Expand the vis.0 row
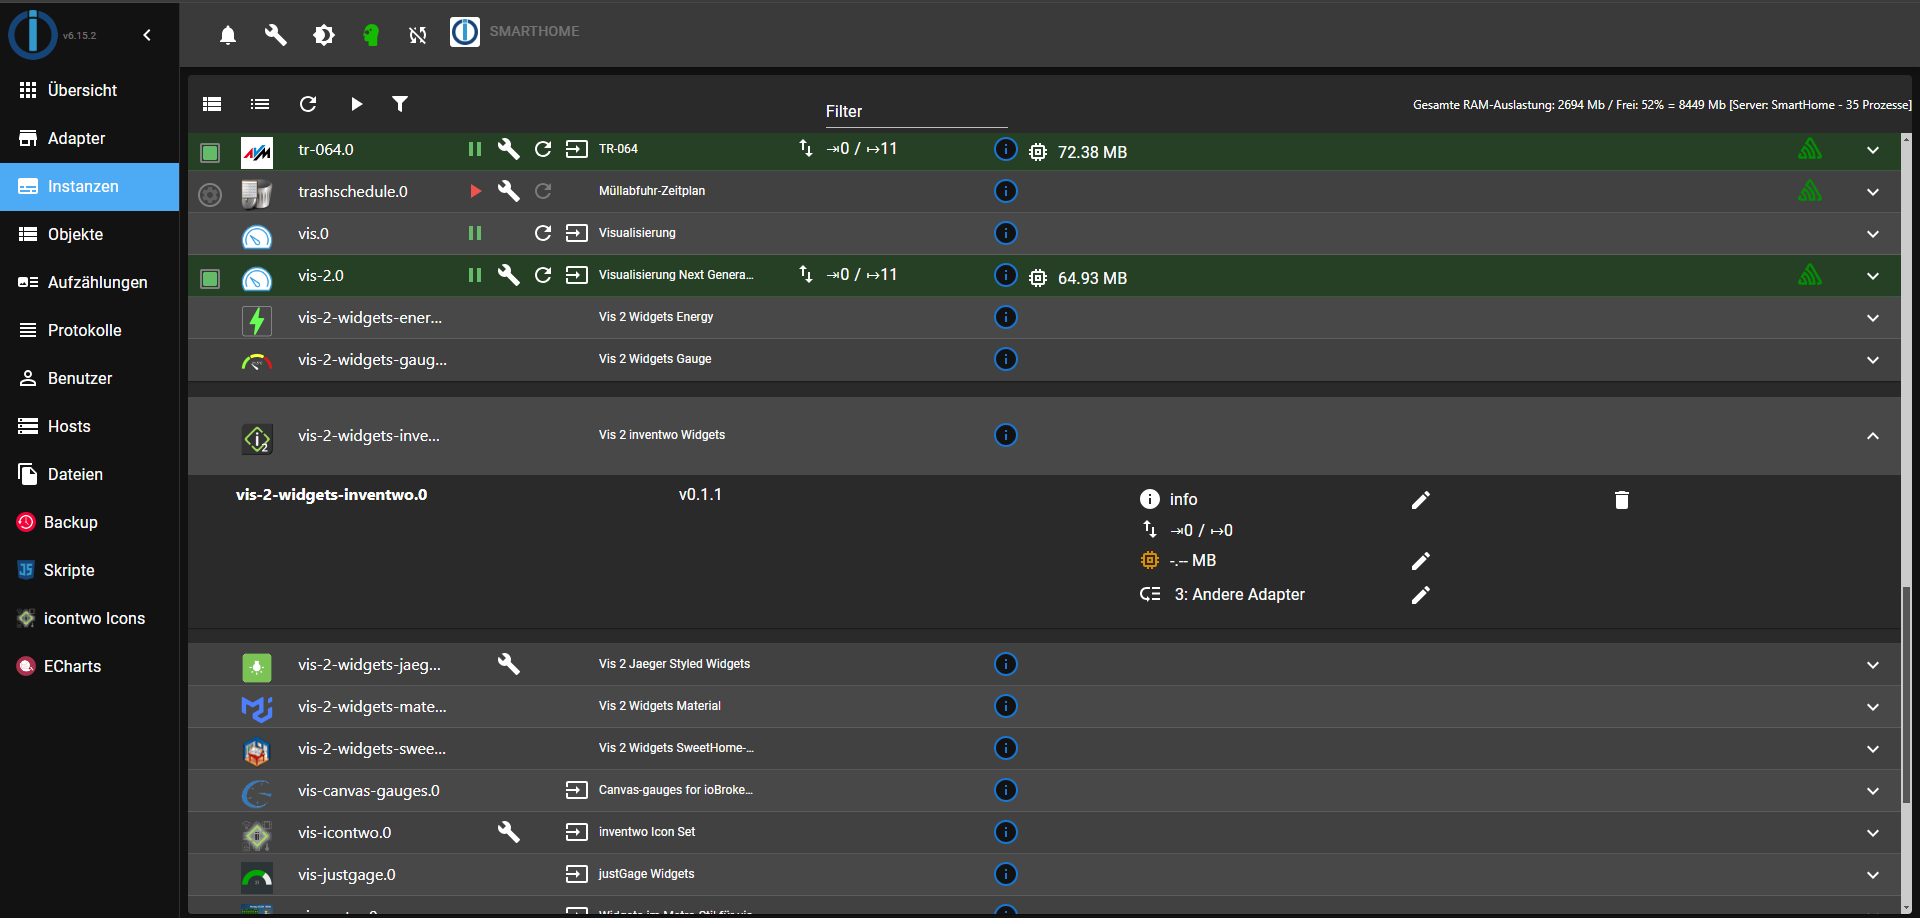1920x918 pixels. (x=1873, y=234)
